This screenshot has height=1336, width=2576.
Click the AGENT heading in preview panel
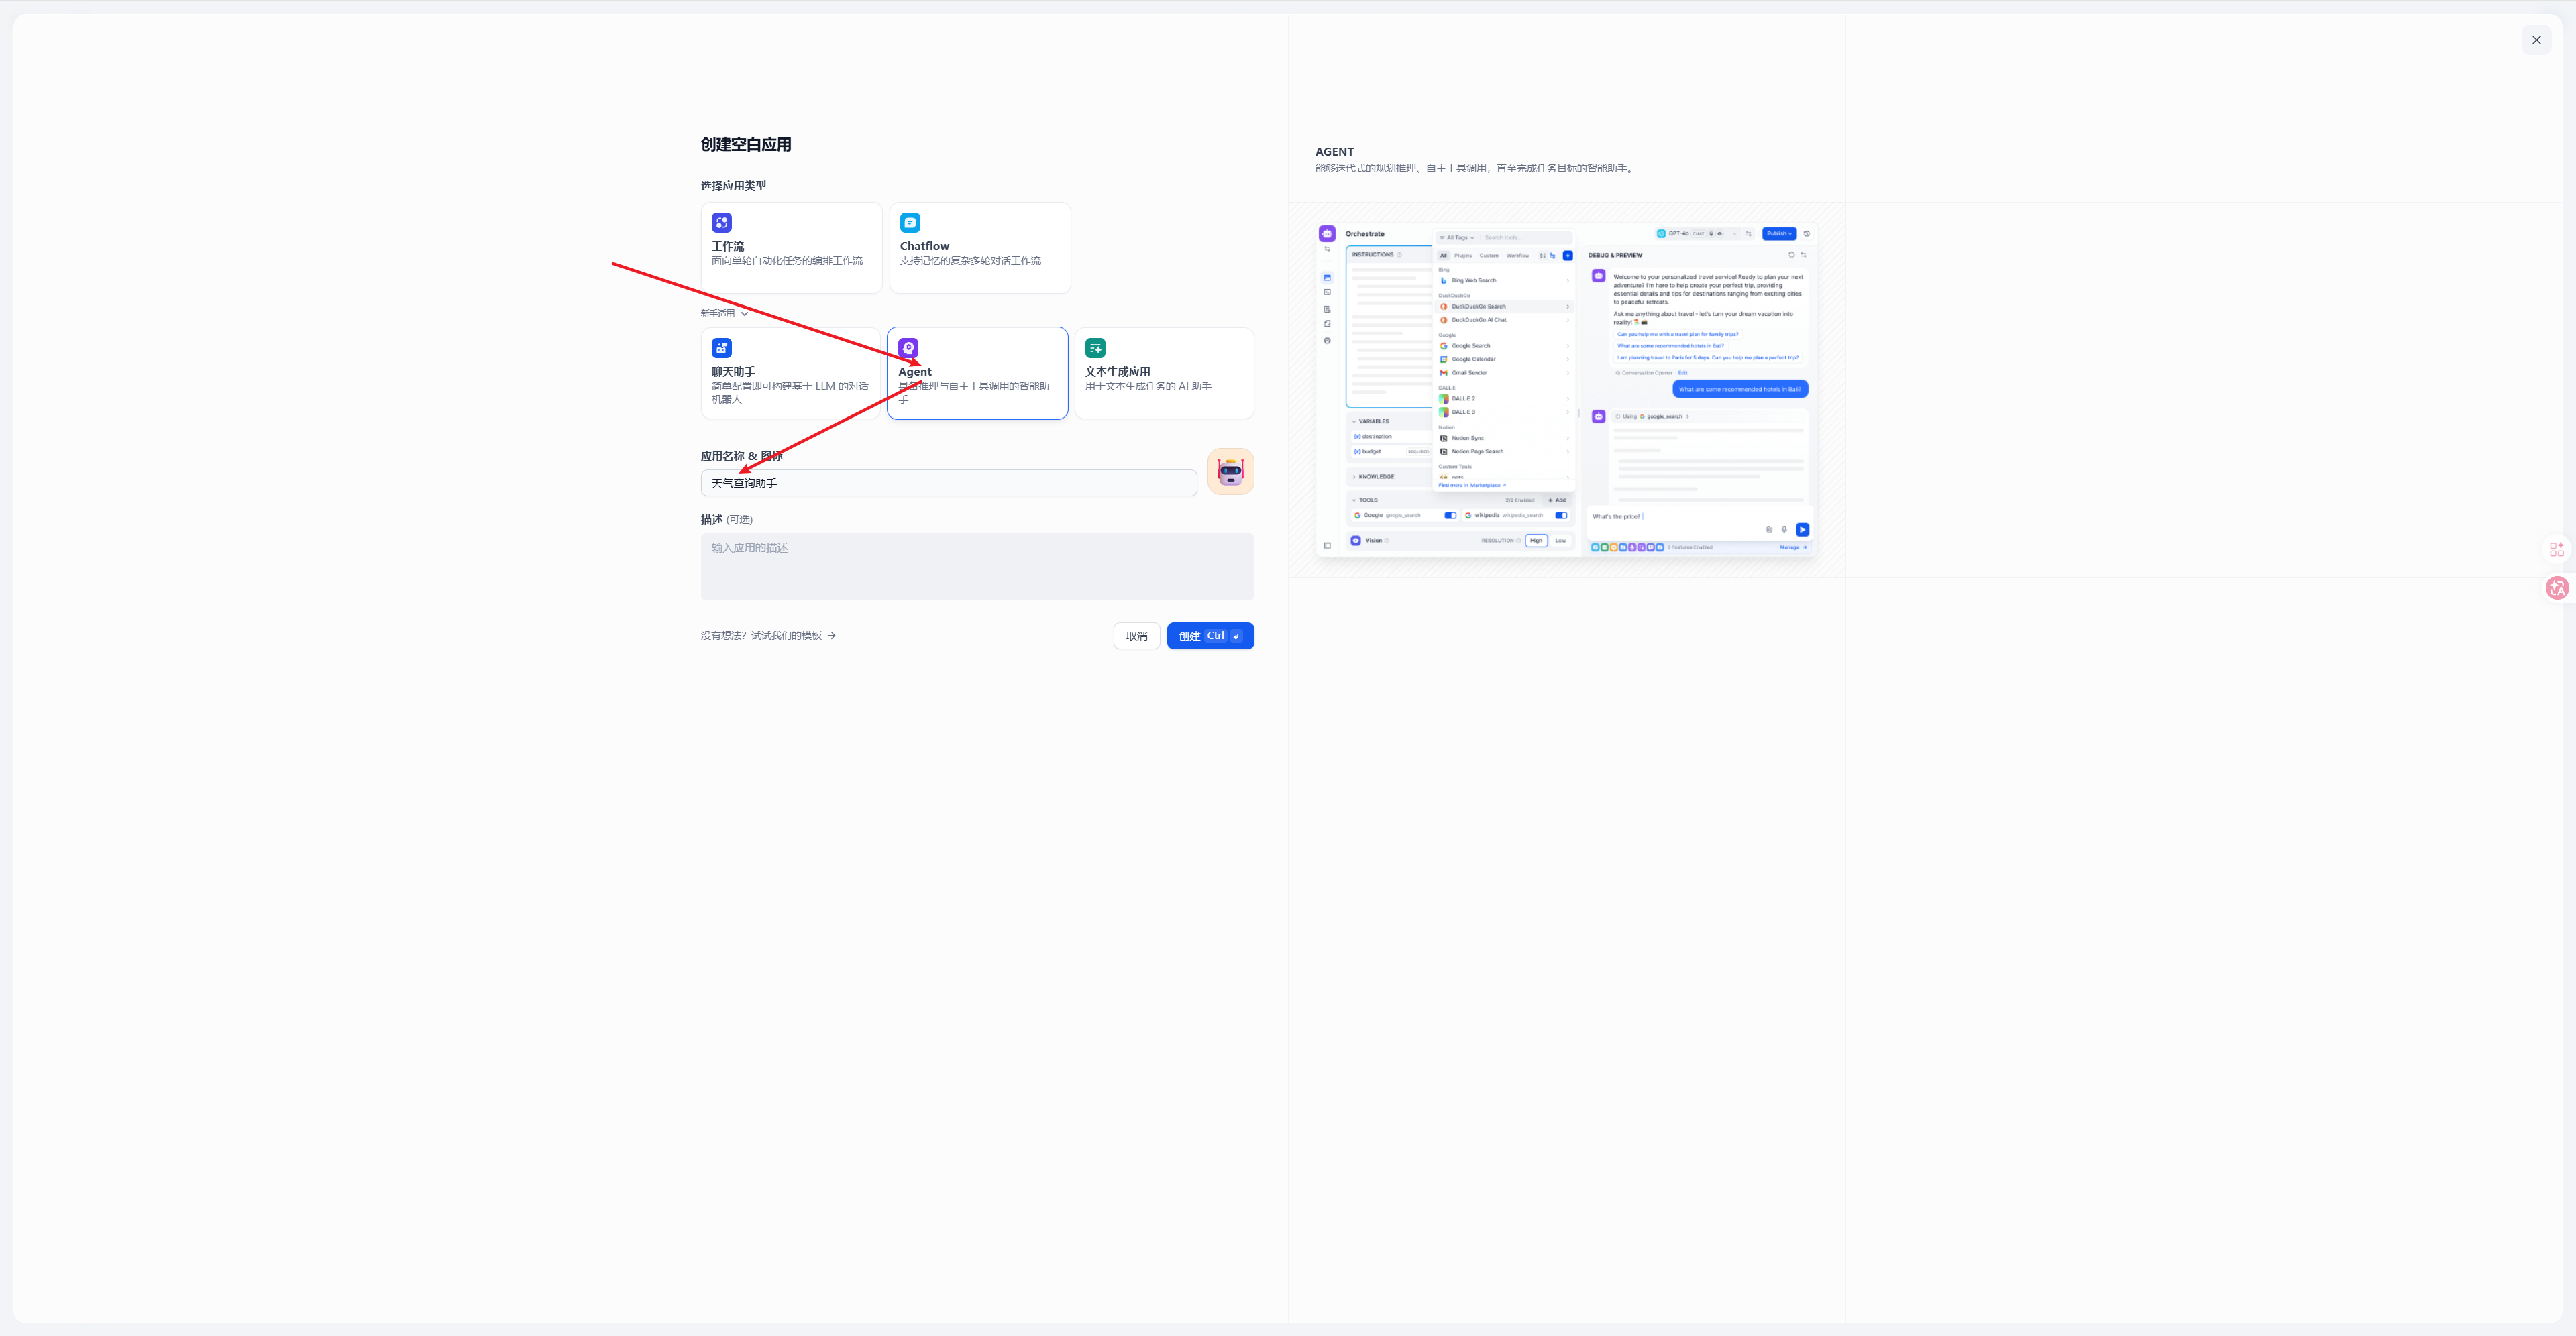pyautogui.click(x=1334, y=152)
